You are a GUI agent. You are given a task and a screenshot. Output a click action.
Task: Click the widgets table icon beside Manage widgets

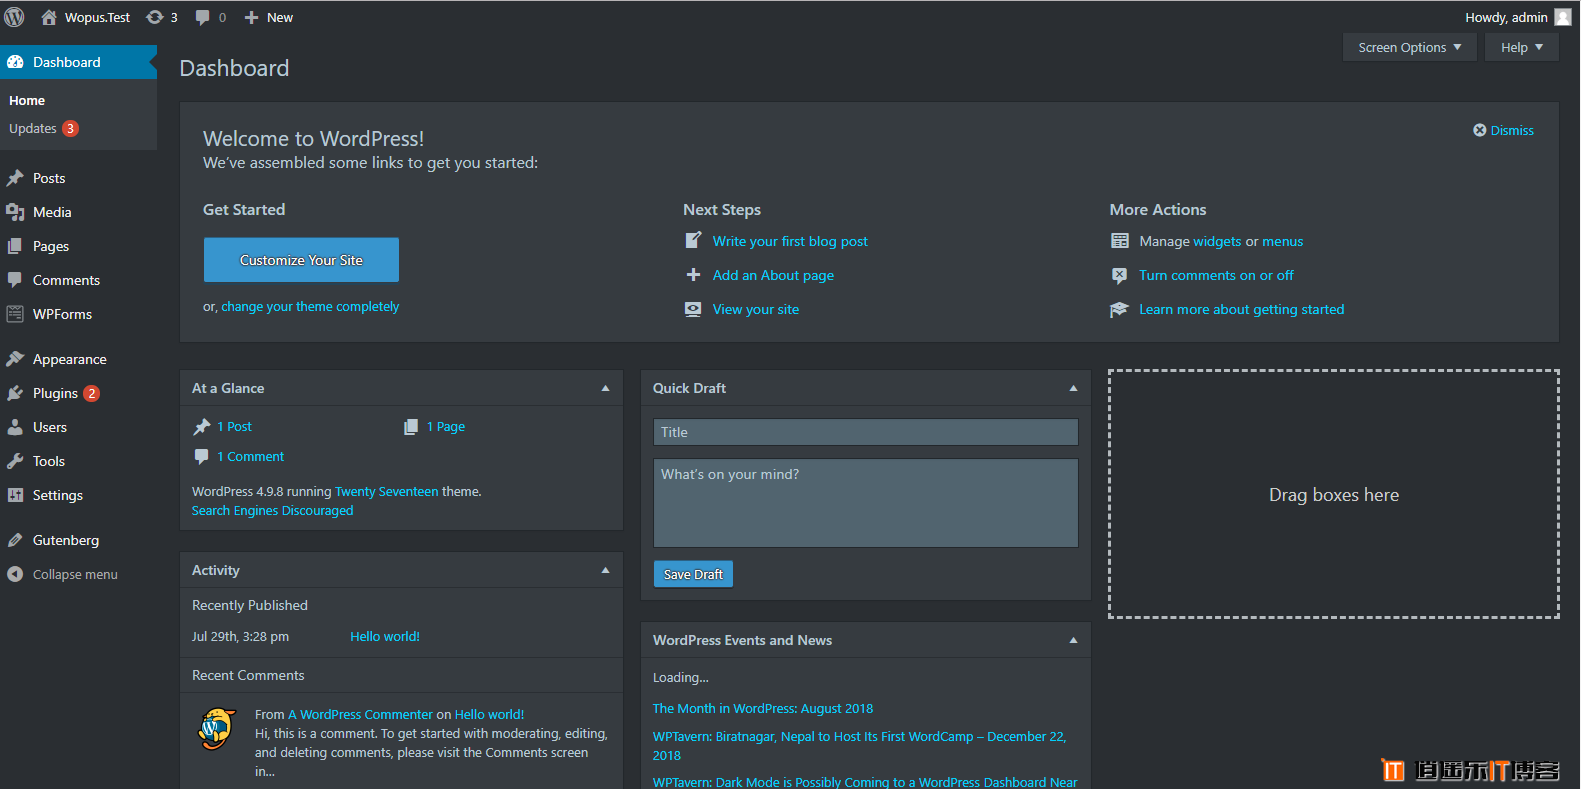[1120, 241]
